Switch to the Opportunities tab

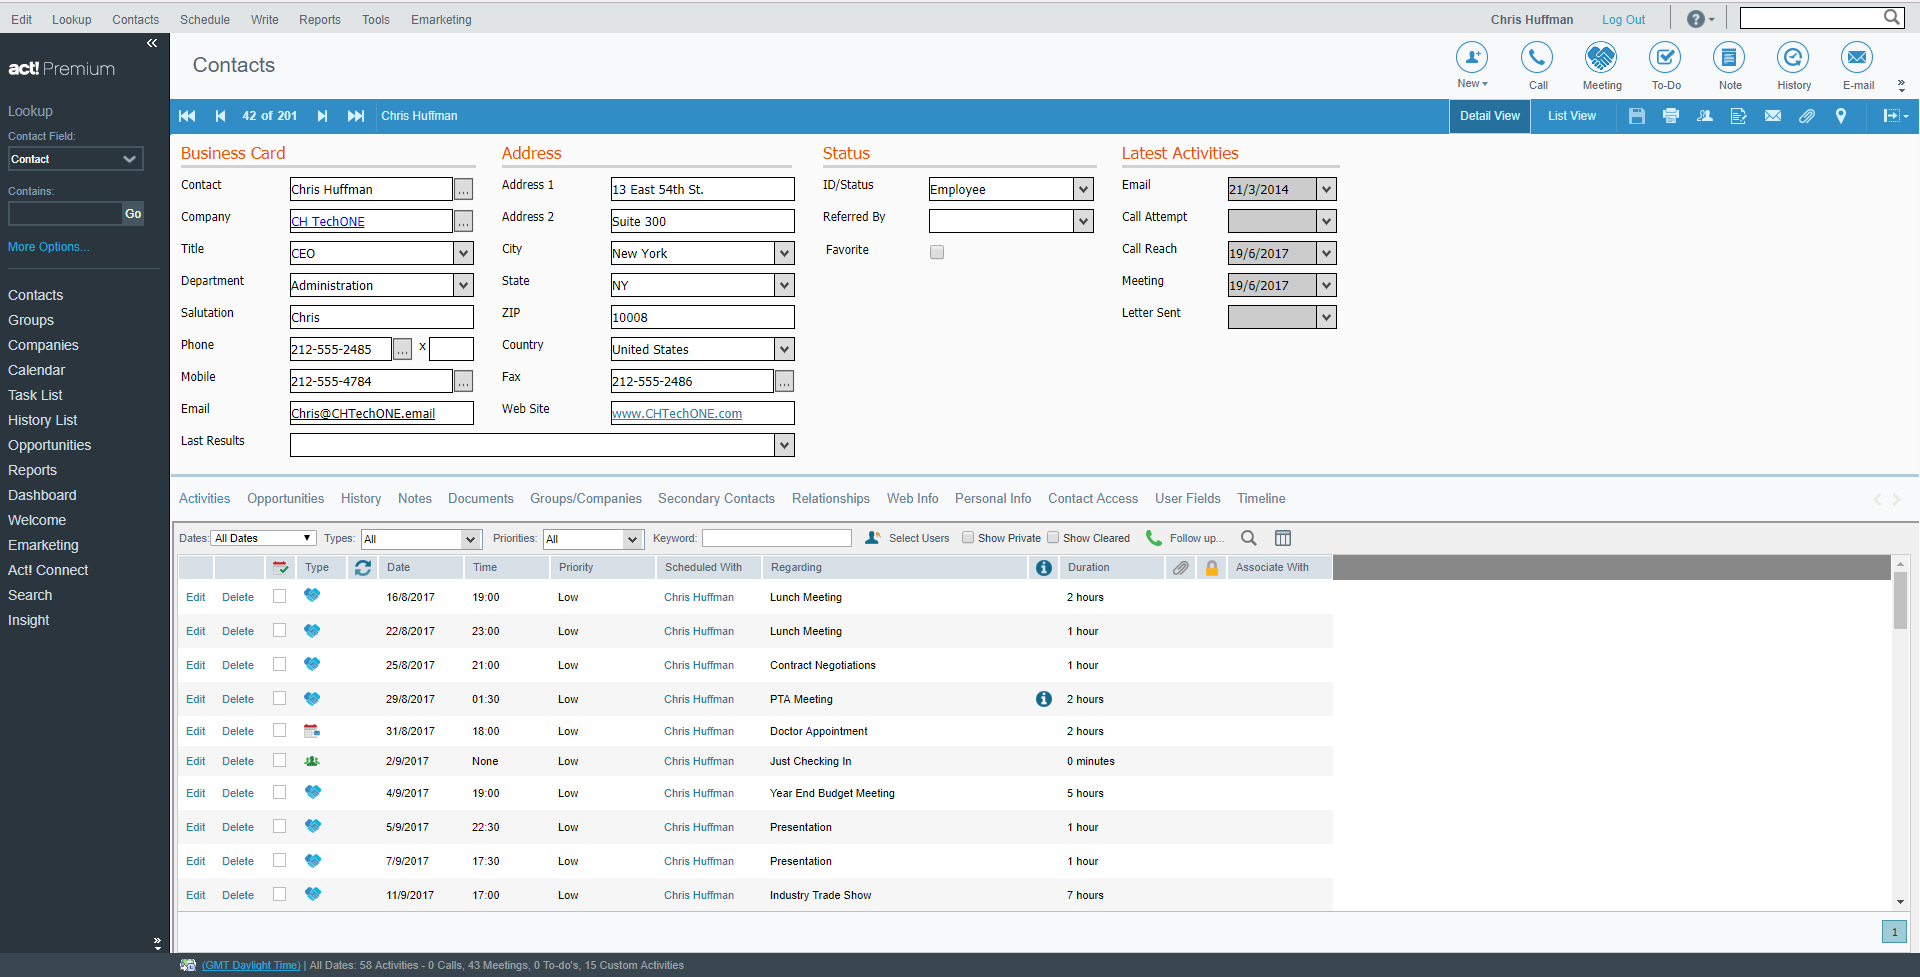[x=285, y=498]
